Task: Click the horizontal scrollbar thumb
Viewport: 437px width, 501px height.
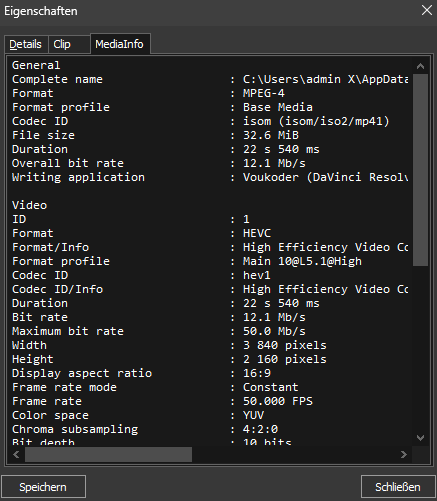Action: pyautogui.click(x=108, y=454)
